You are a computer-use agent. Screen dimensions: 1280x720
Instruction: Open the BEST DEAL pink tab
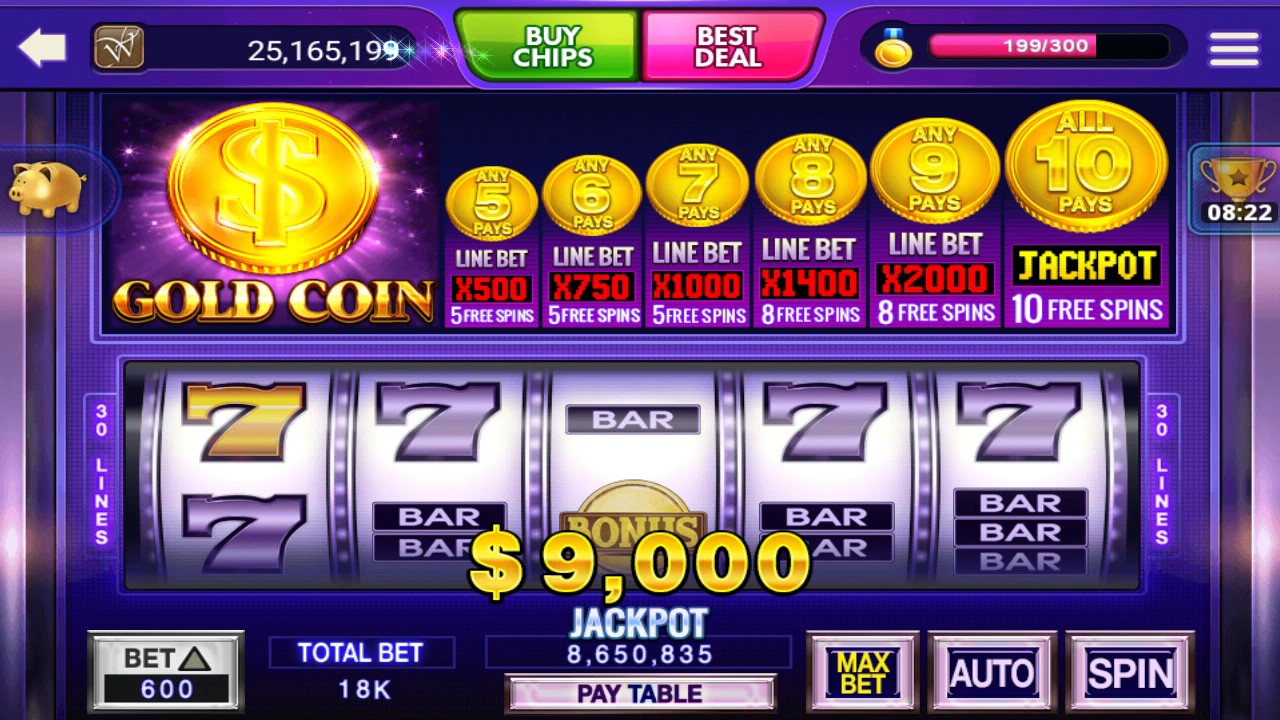coord(730,46)
